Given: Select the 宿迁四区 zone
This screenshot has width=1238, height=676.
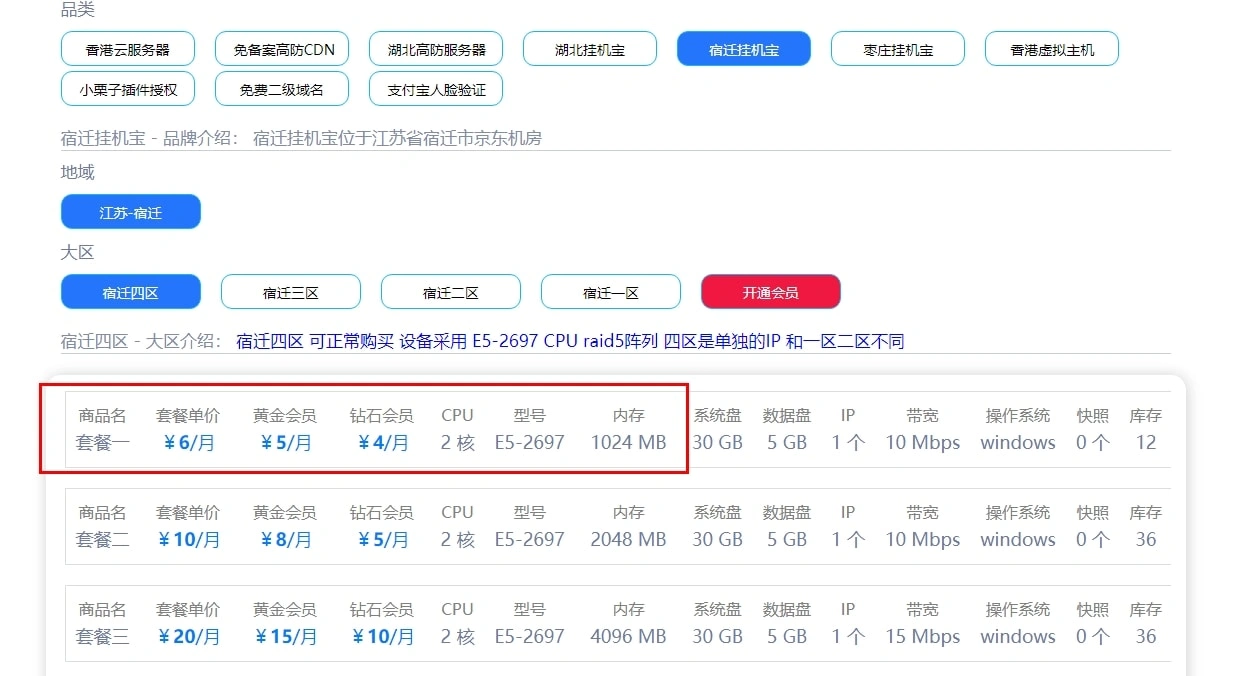Looking at the screenshot, I should click(x=131, y=292).
